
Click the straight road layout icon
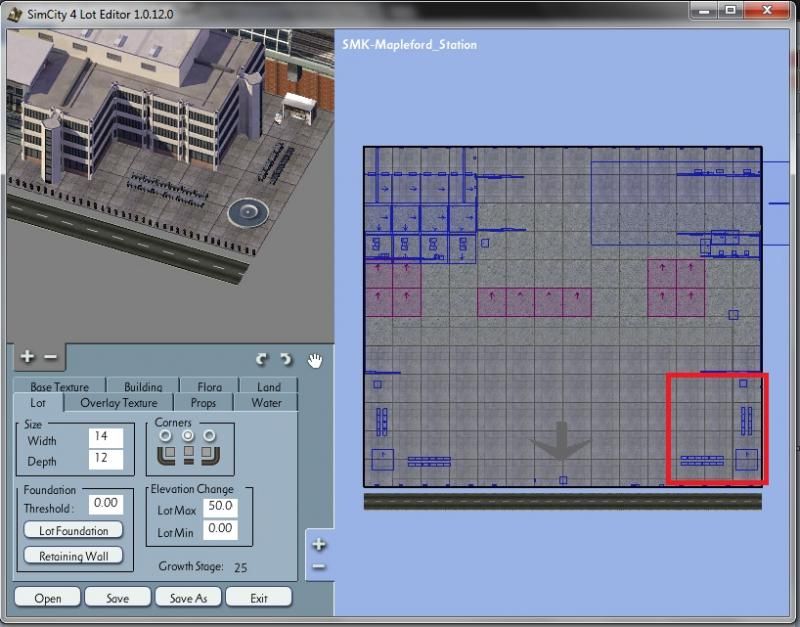point(188,455)
